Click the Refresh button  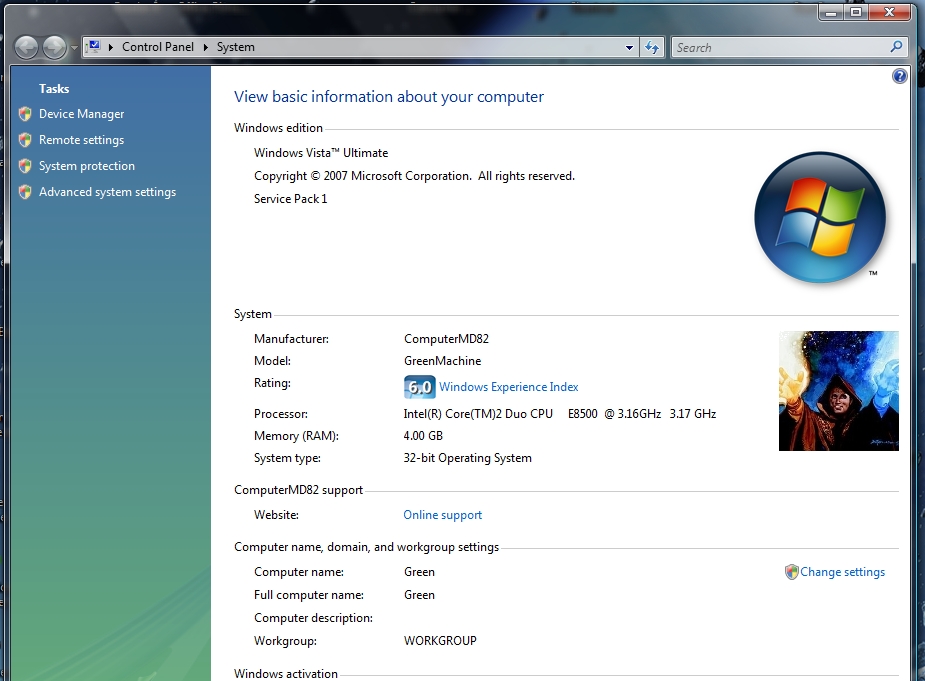(x=652, y=47)
